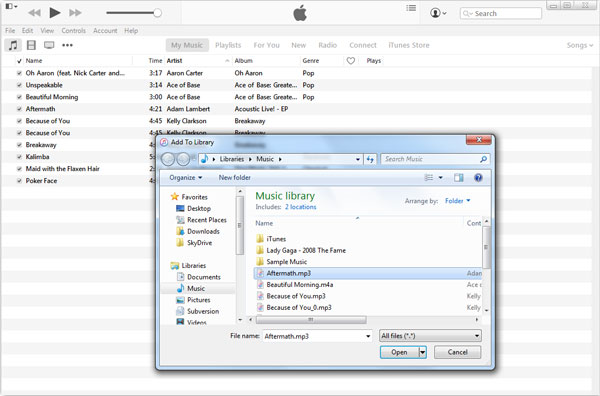The width and height of the screenshot is (600, 396).
Task: Open the view options dropdown arrow
Action: (x=440, y=178)
